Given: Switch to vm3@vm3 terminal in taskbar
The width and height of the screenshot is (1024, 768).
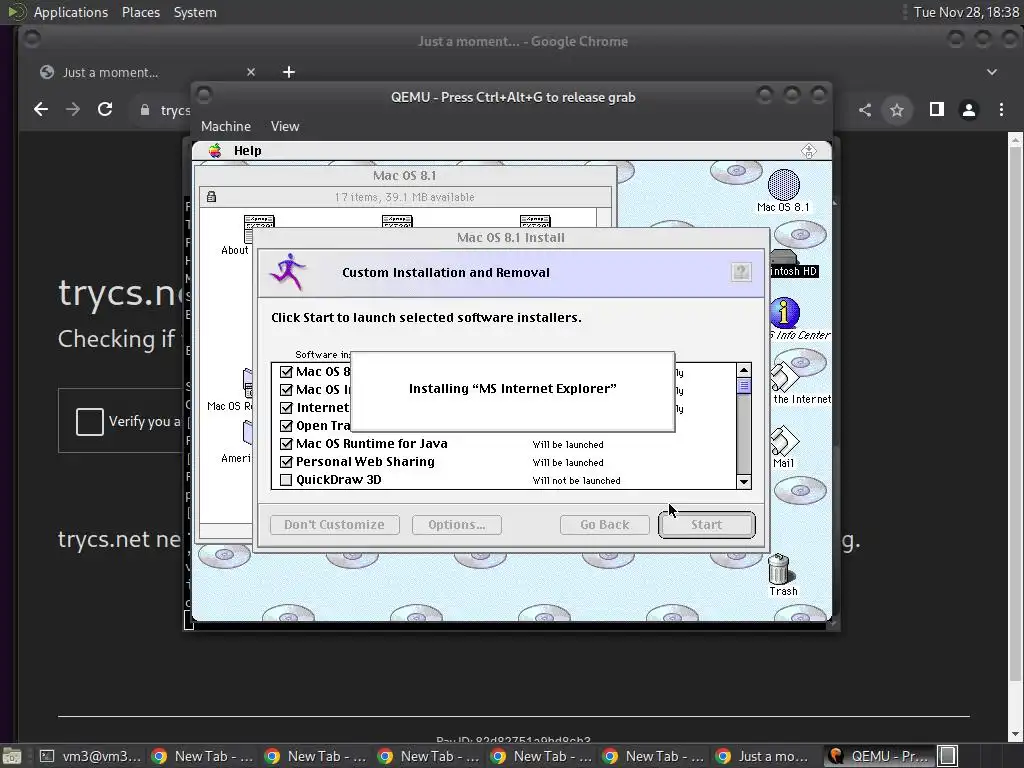Looking at the screenshot, I should click(90, 756).
